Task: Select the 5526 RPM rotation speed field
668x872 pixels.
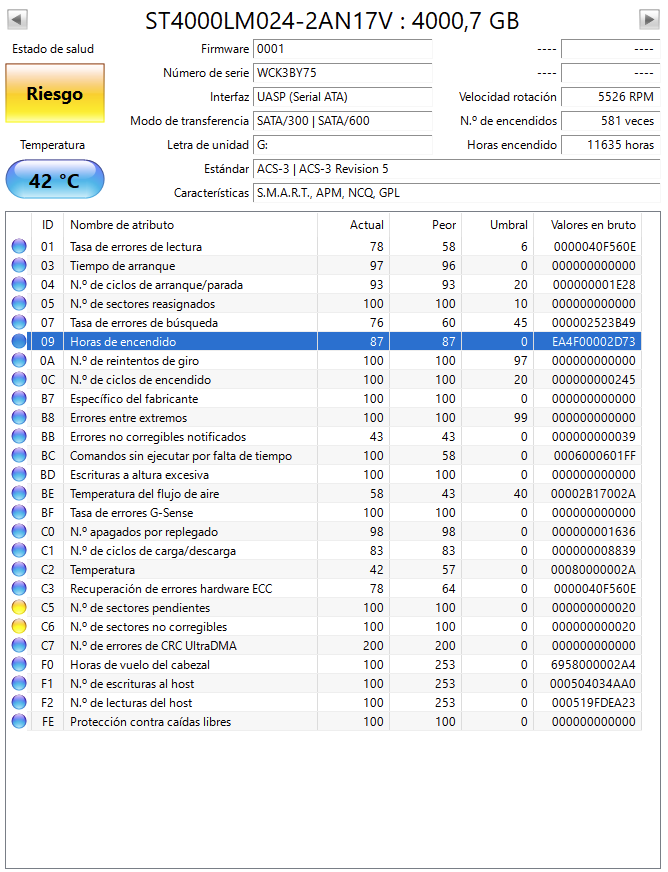Action: point(610,97)
